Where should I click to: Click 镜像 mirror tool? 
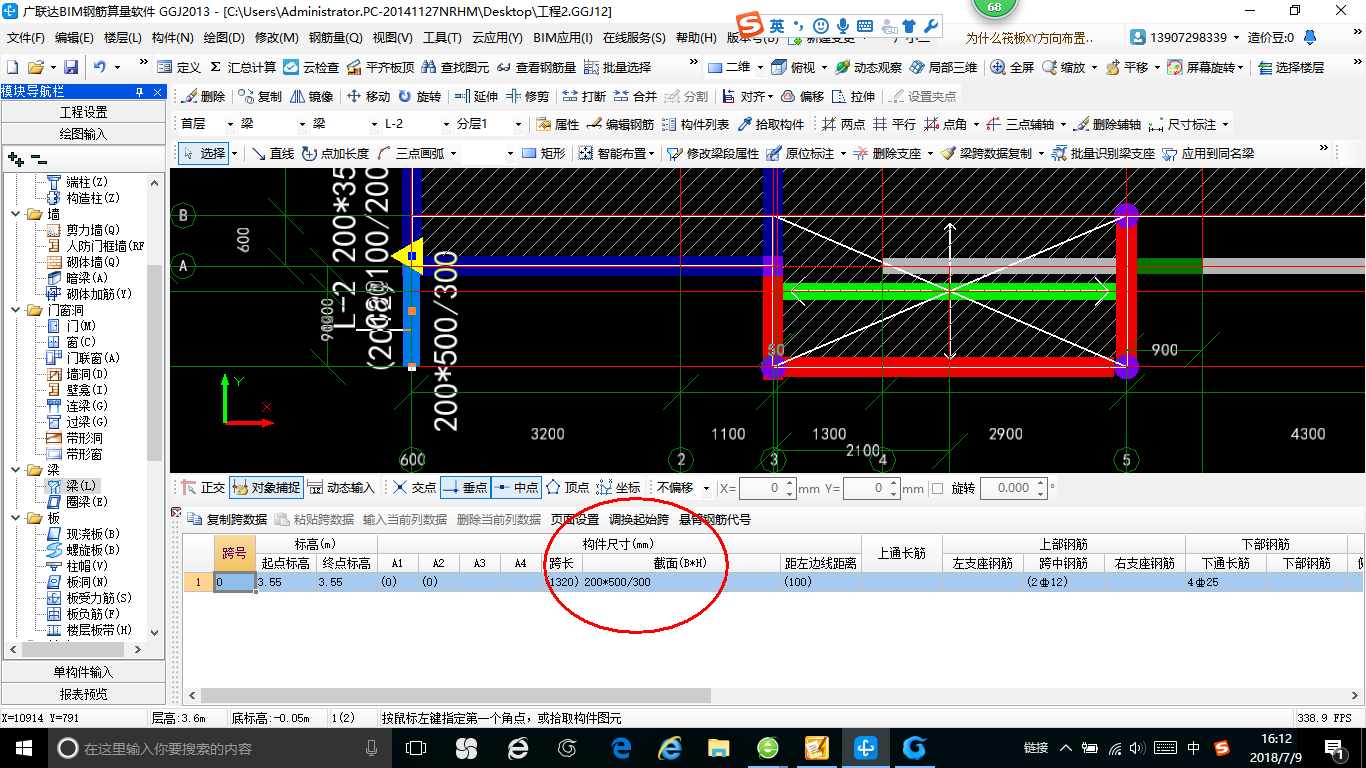311,97
